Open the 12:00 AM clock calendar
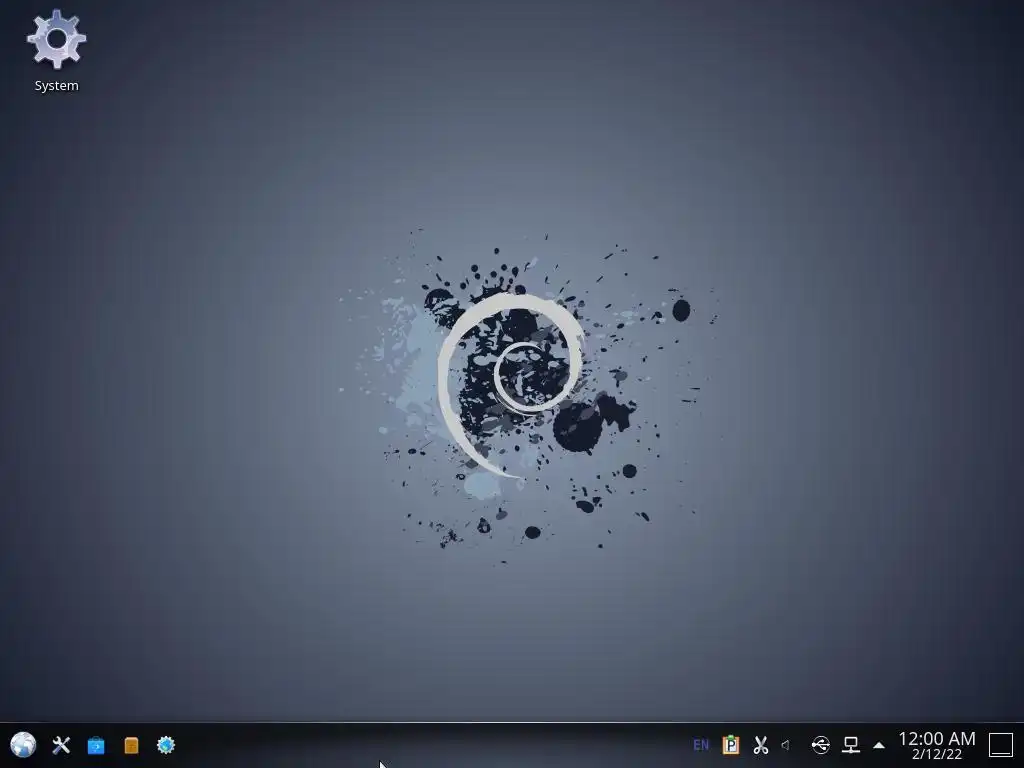Image resolution: width=1024 pixels, height=768 pixels. coord(936,745)
